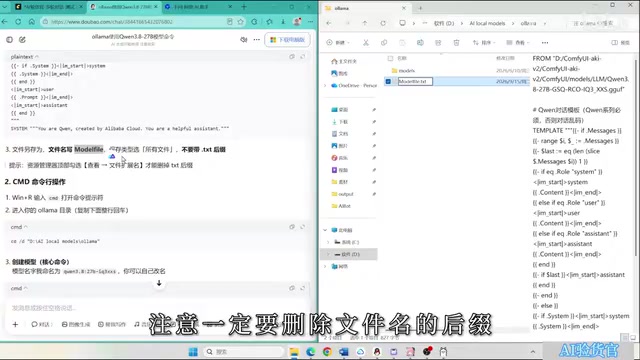
Task: Open output folder in quick access
Action: point(345,194)
